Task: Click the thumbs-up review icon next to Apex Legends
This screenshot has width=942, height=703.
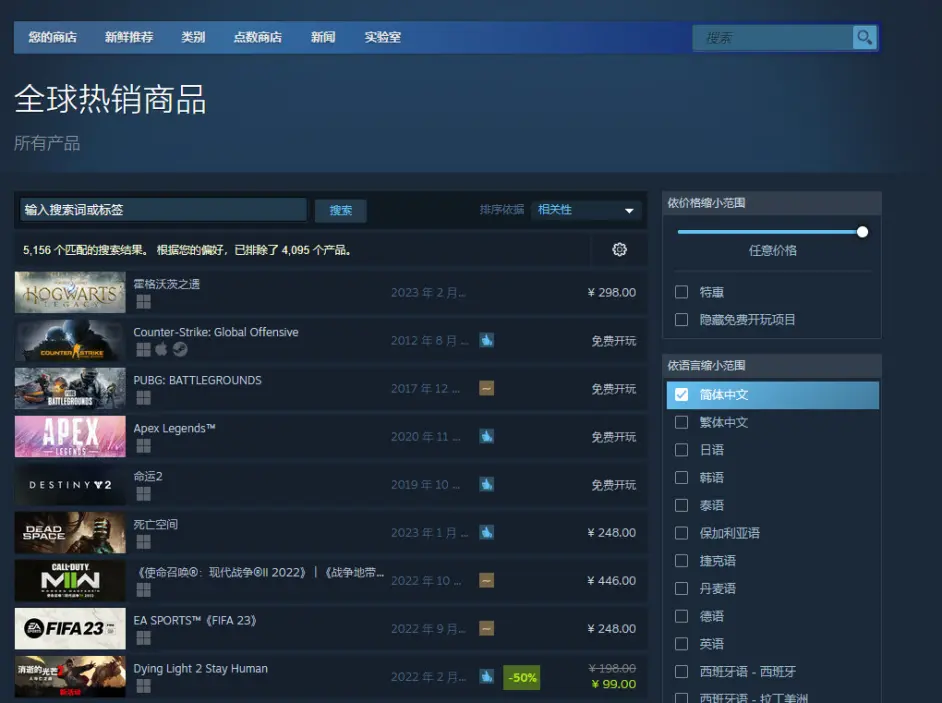Action: point(487,436)
